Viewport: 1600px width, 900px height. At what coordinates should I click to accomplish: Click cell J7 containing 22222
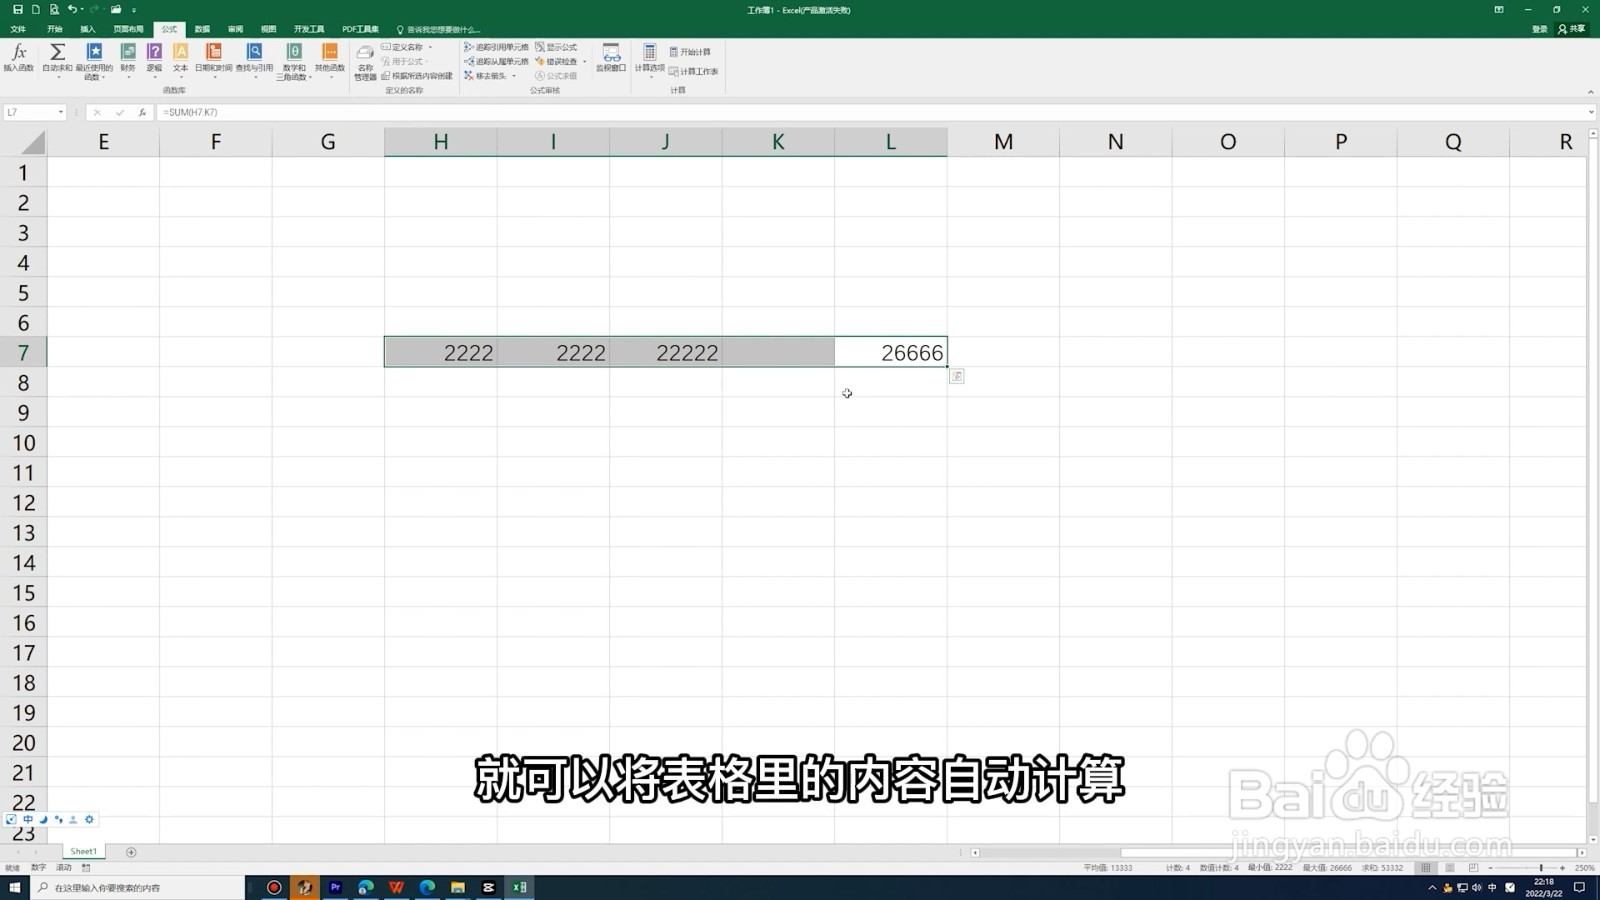(666, 352)
